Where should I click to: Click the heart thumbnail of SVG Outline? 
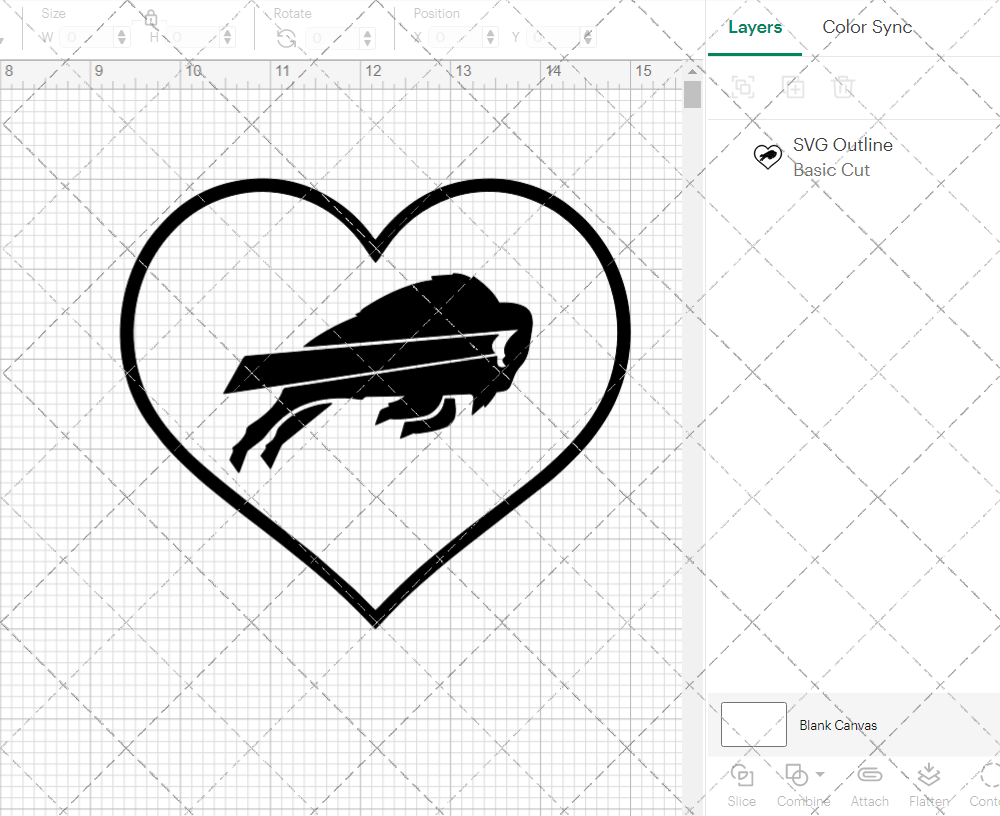[768, 157]
